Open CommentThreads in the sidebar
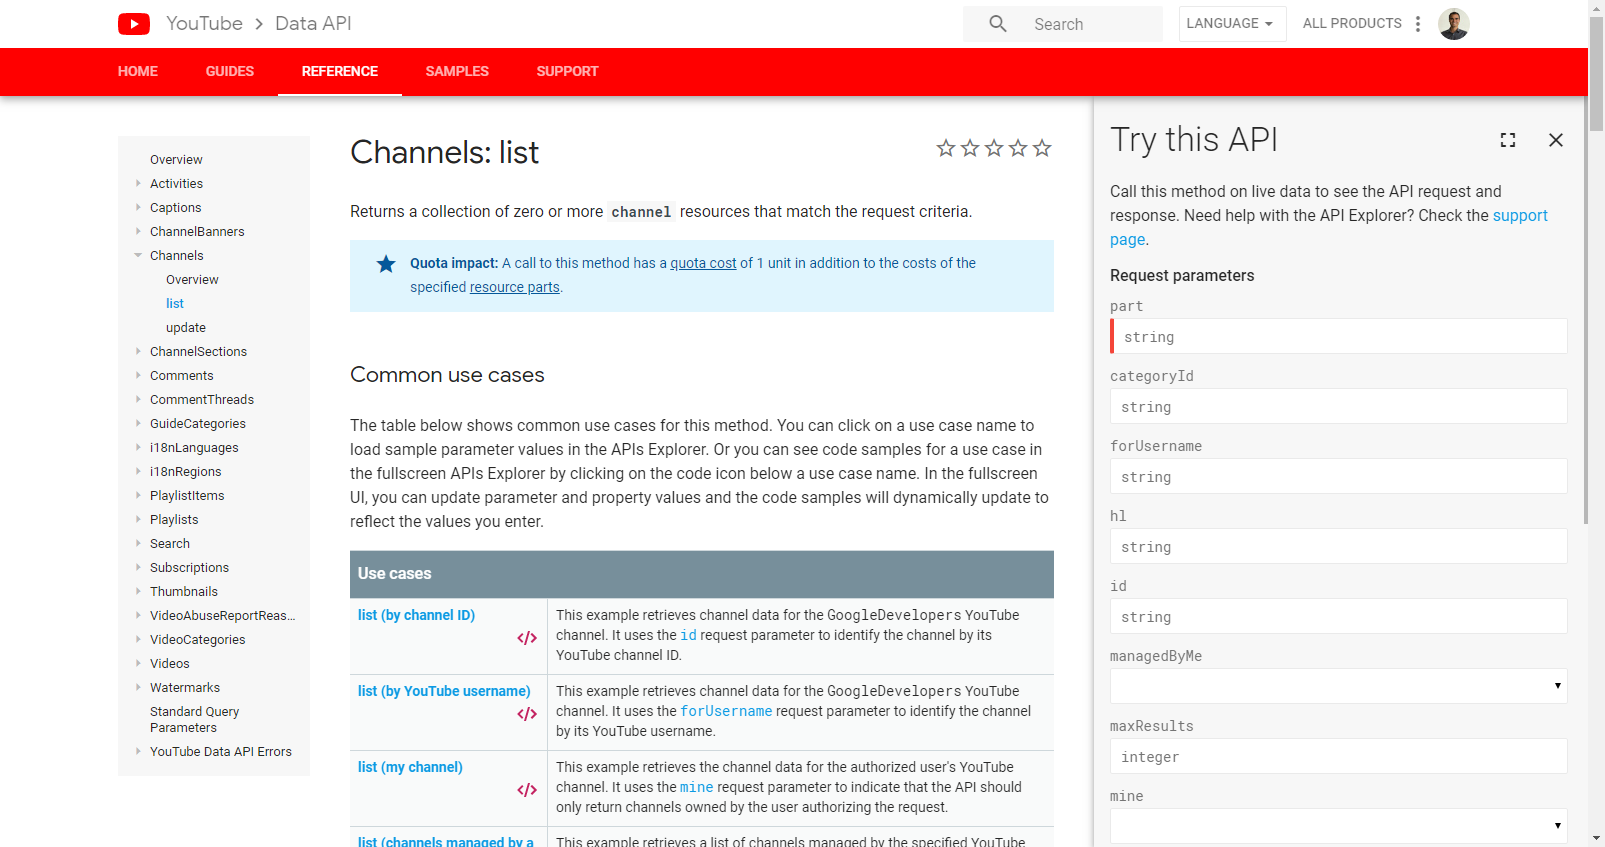Screen dimensions: 1605x847 click(202, 400)
